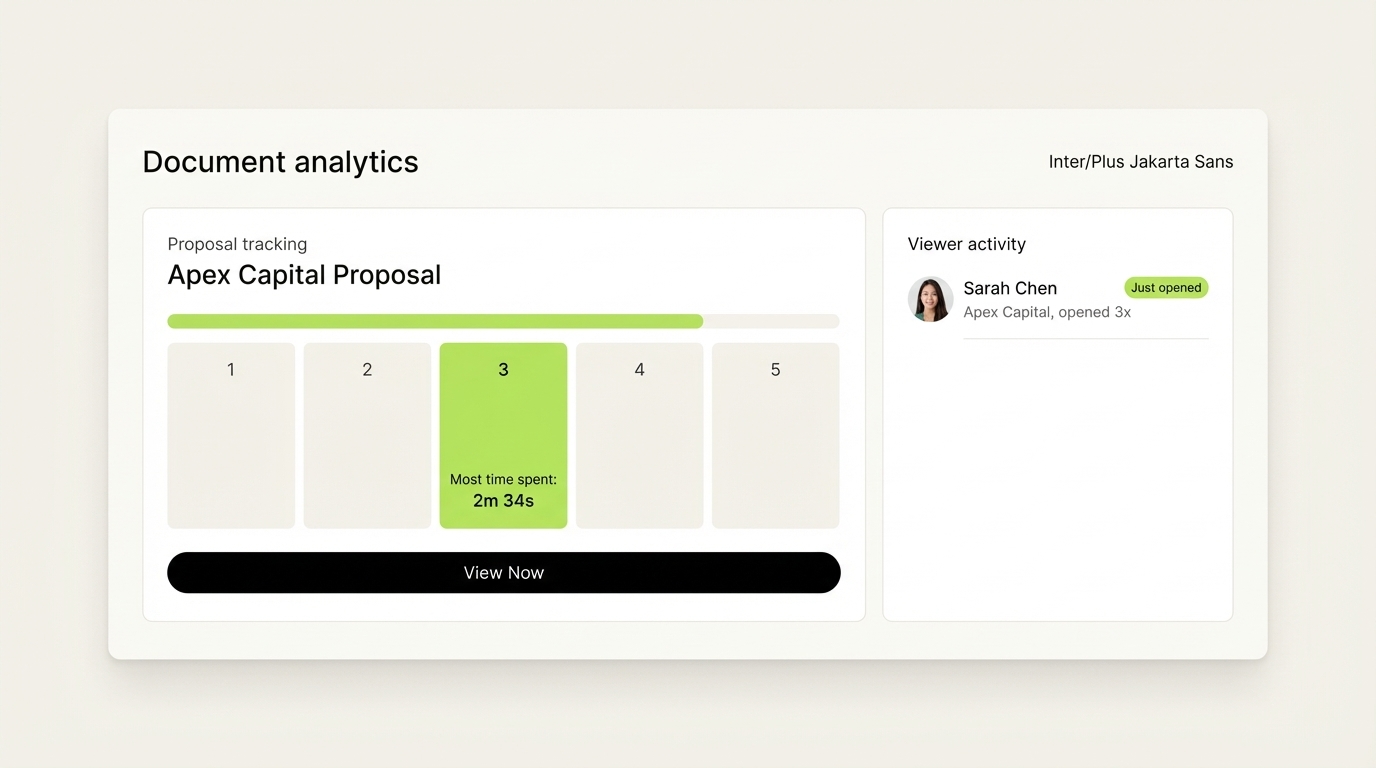Select the Proposal tracking label
The height and width of the screenshot is (768, 1376).
(237, 243)
